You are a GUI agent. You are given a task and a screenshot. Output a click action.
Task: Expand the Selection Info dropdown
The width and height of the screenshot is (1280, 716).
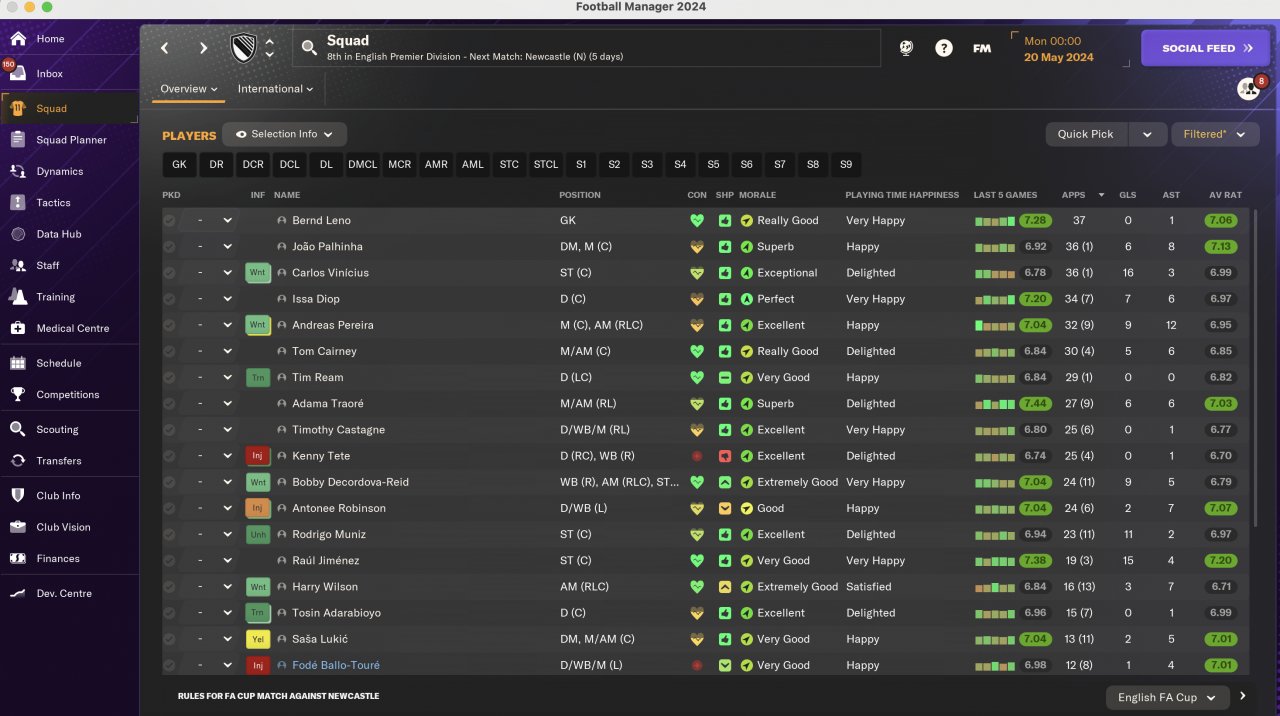pyautogui.click(x=284, y=134)
